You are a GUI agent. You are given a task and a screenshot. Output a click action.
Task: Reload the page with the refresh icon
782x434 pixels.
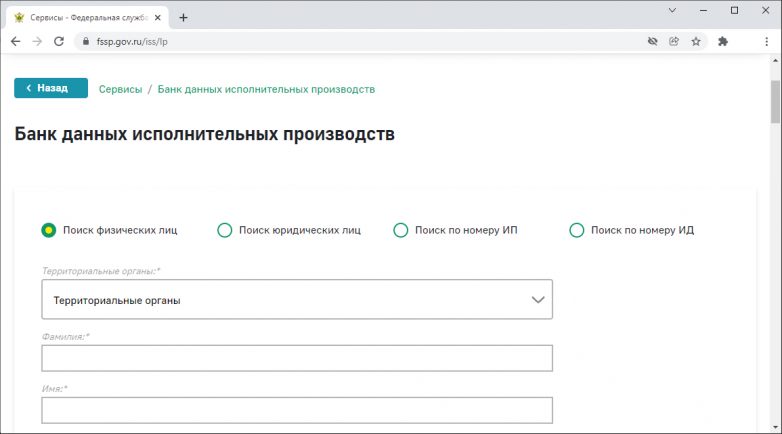click(59, 41)
